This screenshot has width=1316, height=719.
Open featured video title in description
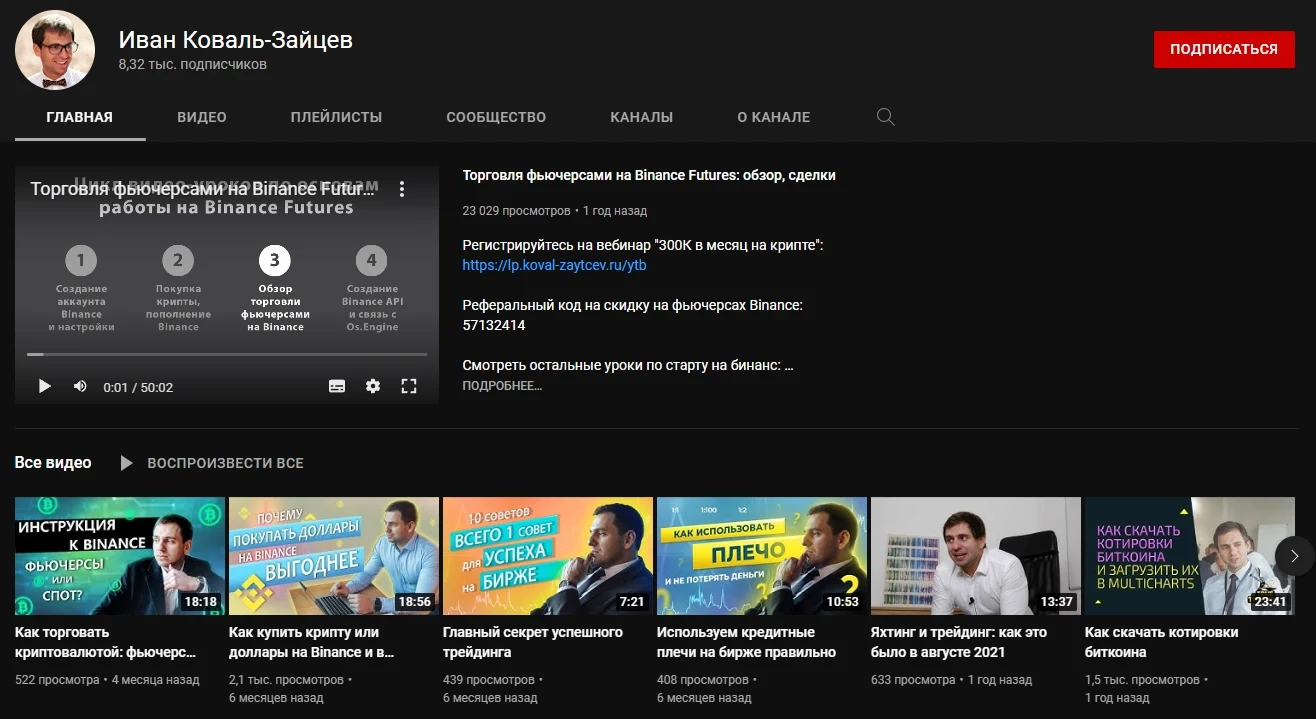(649, 175)
